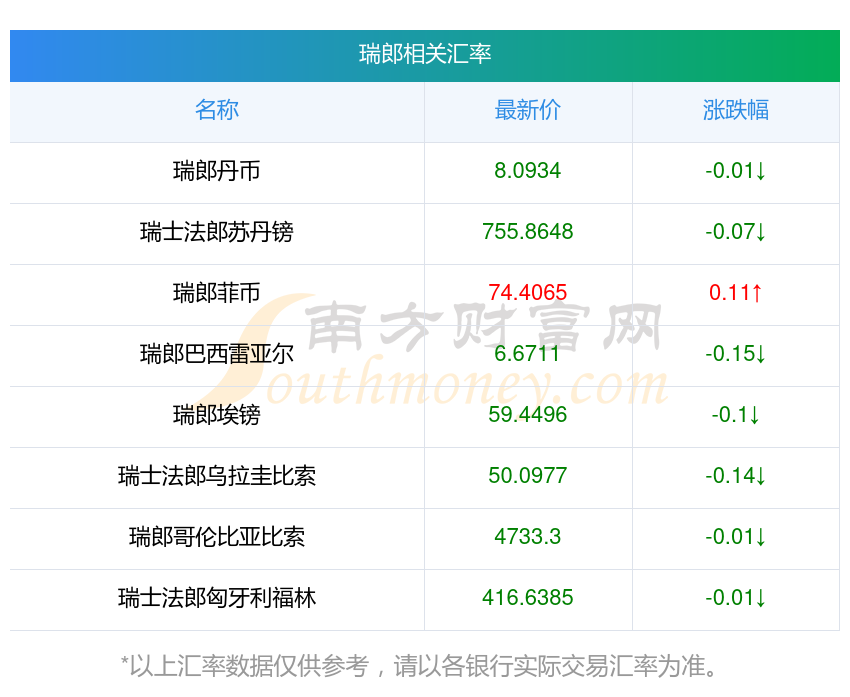Click the red 0.11 up-arrow change
Viewport: 850px width, 697px height.
tap(736, 293)
